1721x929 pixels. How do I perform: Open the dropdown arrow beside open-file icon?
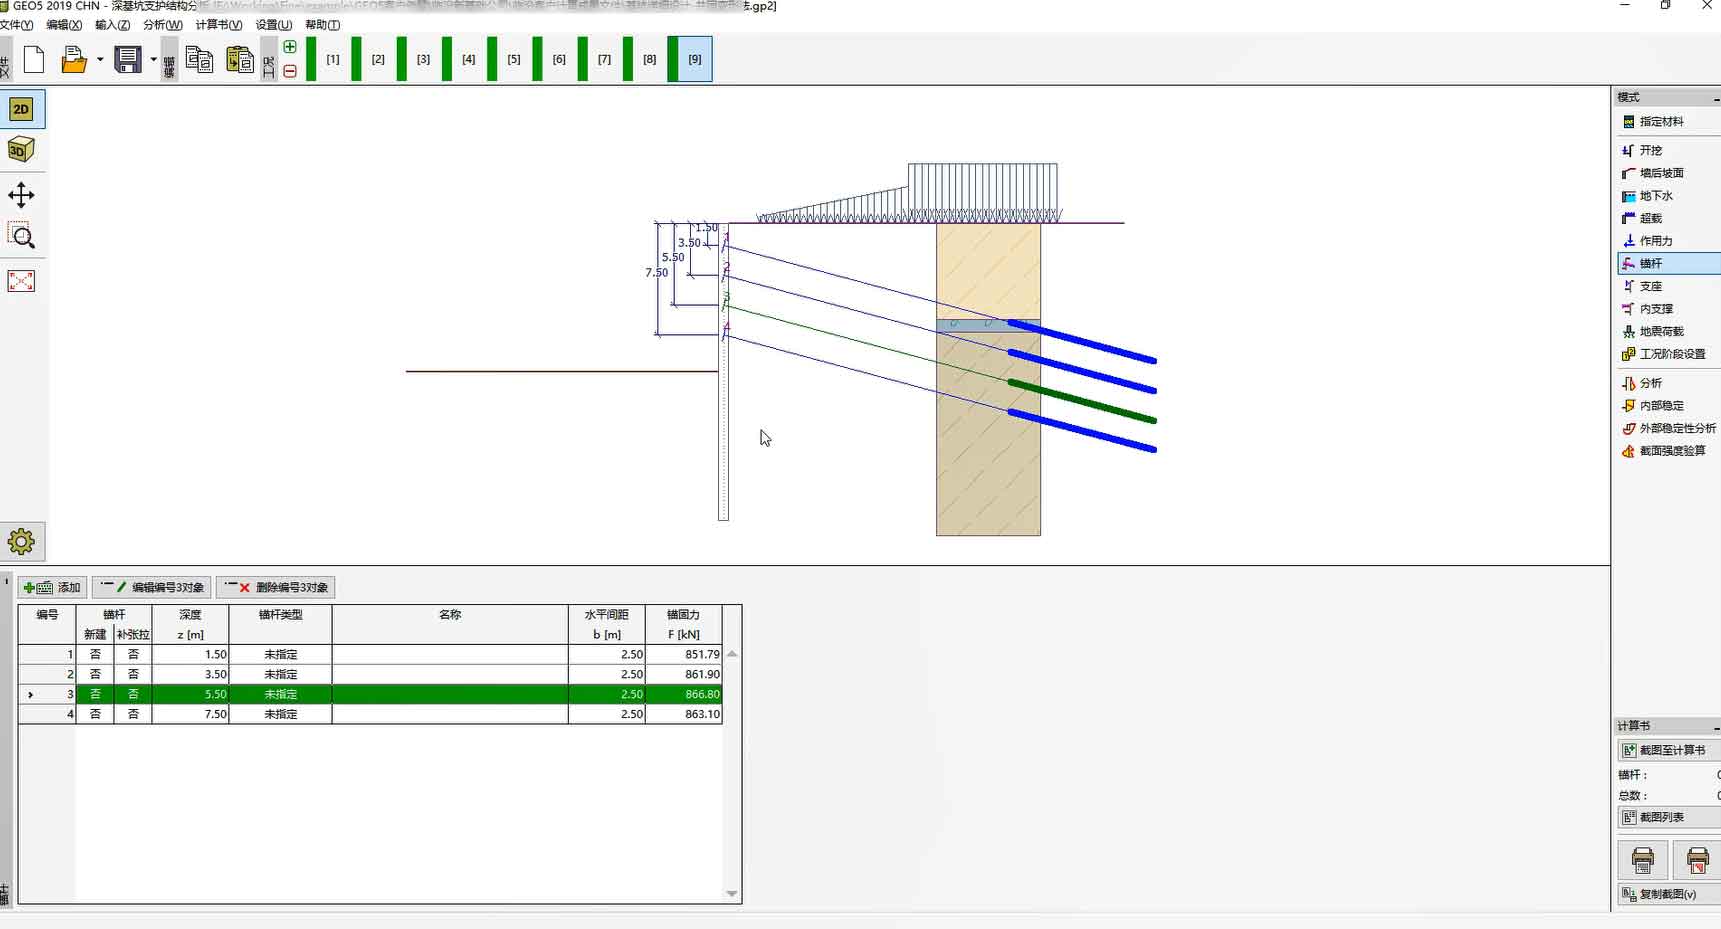click(100, 60)
